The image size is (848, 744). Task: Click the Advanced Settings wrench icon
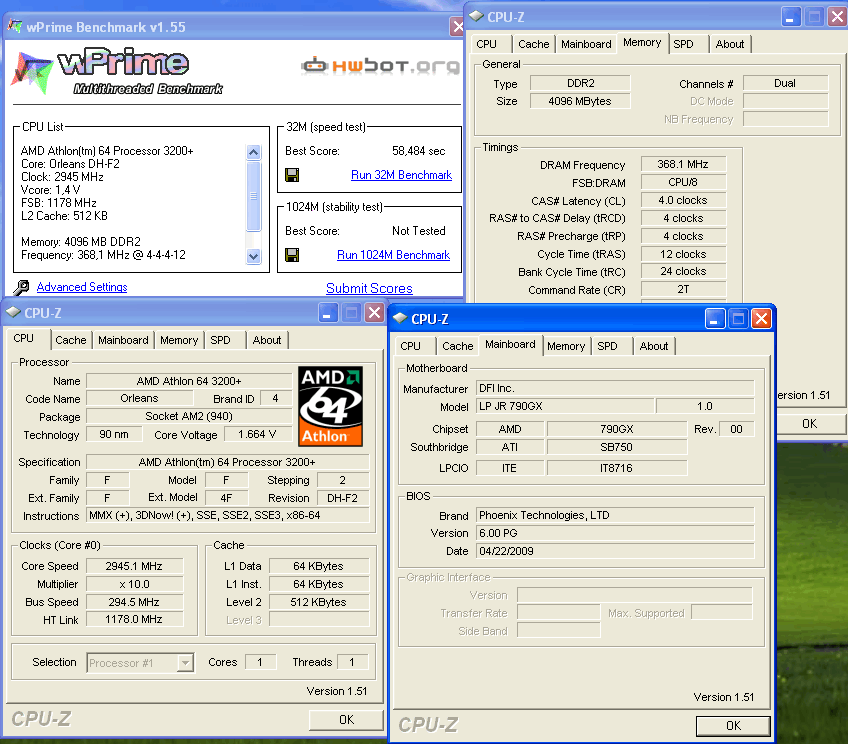(21, 287)
